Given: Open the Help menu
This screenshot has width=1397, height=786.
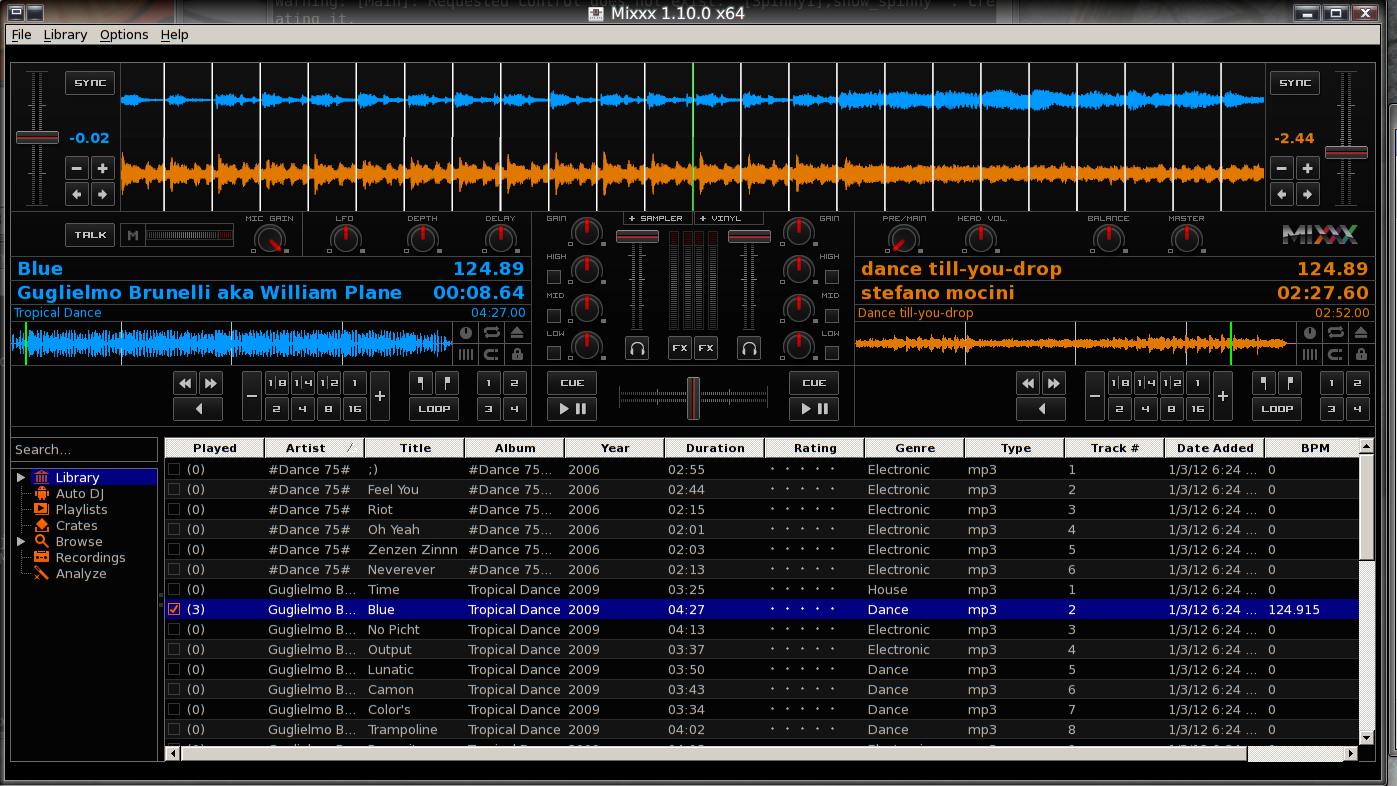Looking at the screenshot, I should (174, 34).
